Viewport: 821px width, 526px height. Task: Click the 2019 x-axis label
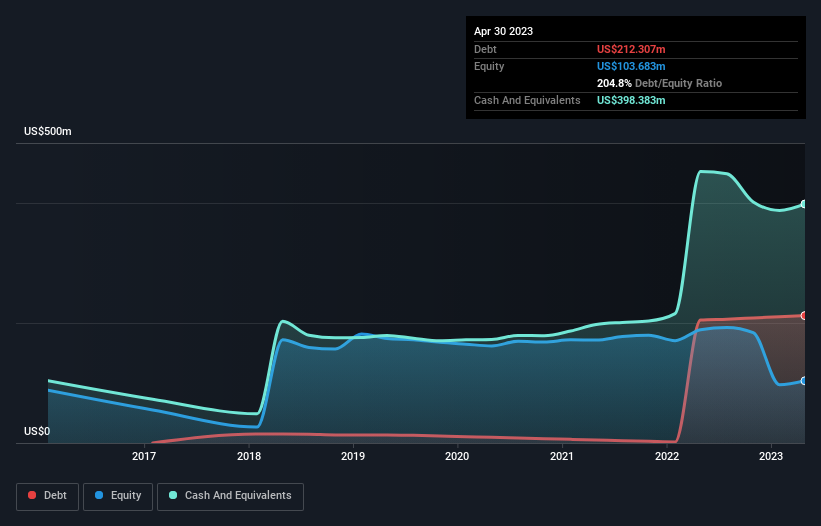click(x=353, y=456)
